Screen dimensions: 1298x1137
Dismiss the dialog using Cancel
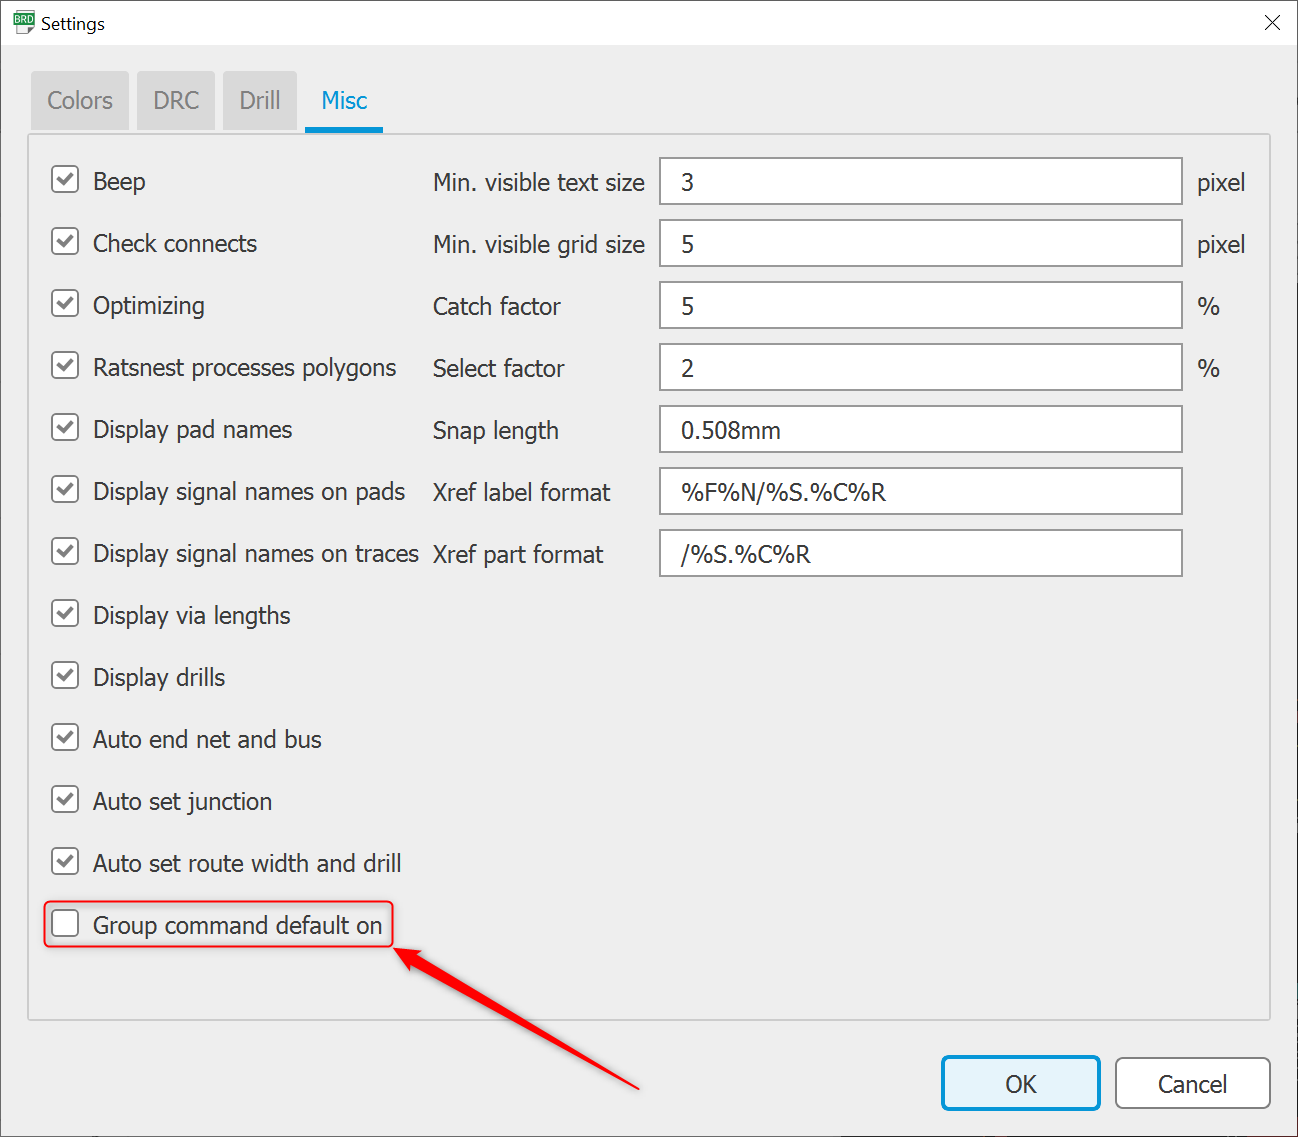tap(1192, 1083)
